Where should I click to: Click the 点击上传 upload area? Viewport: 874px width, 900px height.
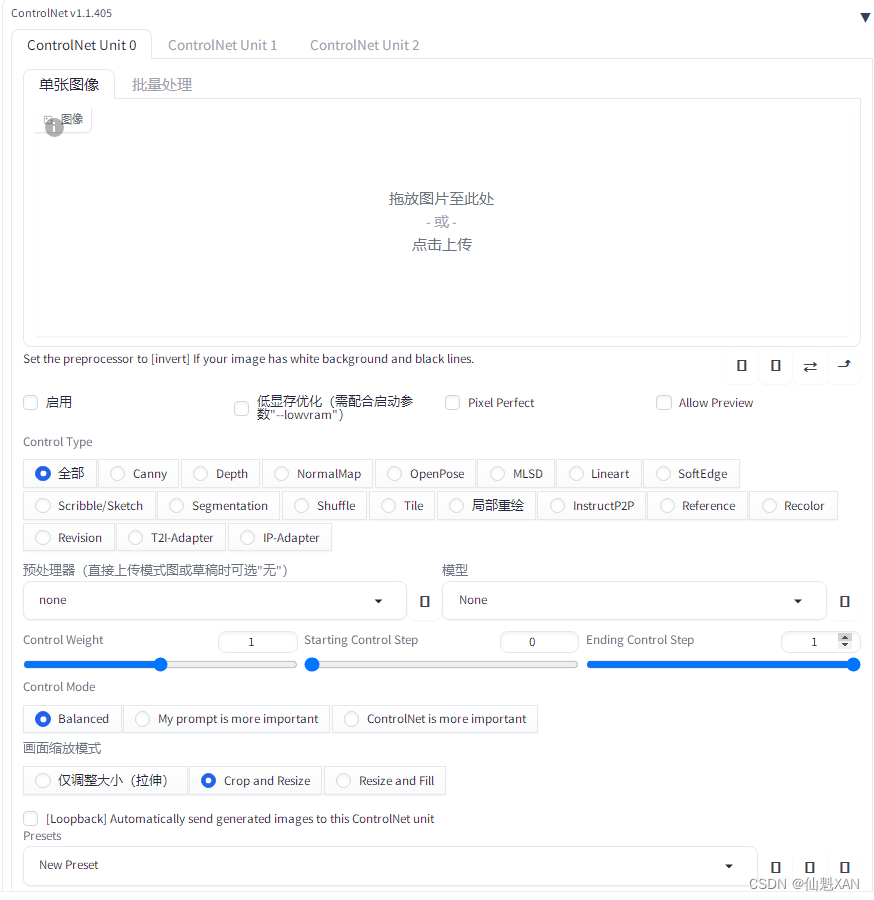tap(441, 243)
